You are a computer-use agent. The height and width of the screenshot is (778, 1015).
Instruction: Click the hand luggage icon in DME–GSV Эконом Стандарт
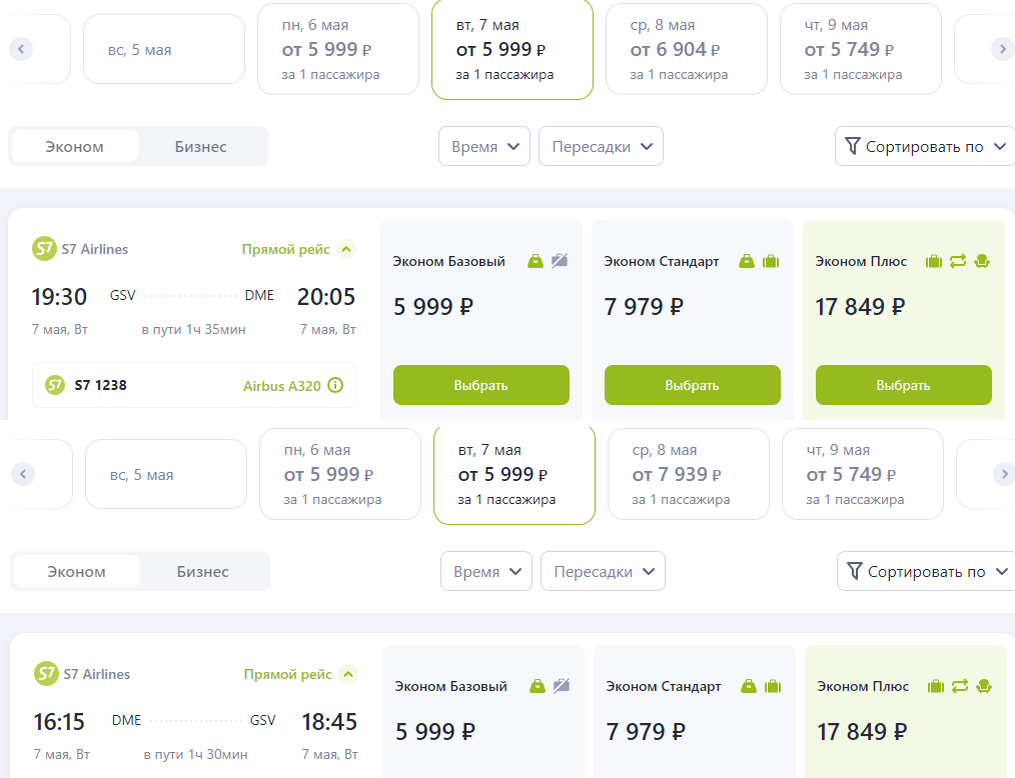[x=748, y=685]
